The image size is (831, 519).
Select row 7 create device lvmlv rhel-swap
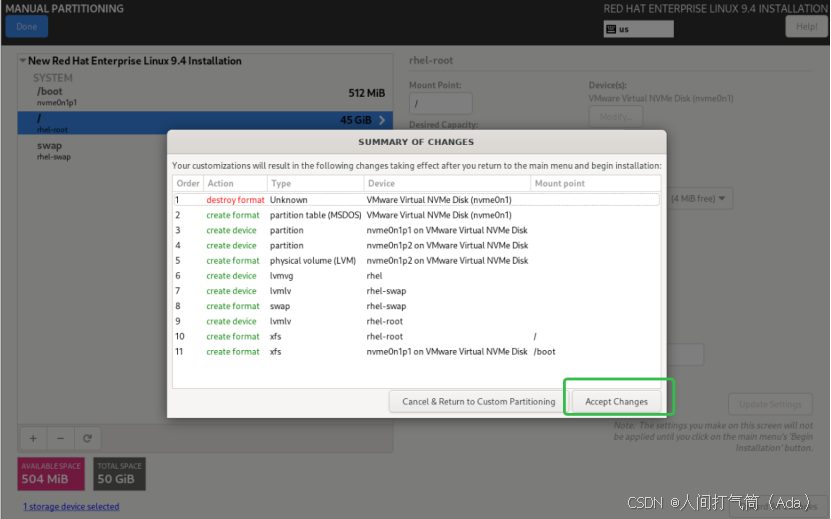(417, 291)
